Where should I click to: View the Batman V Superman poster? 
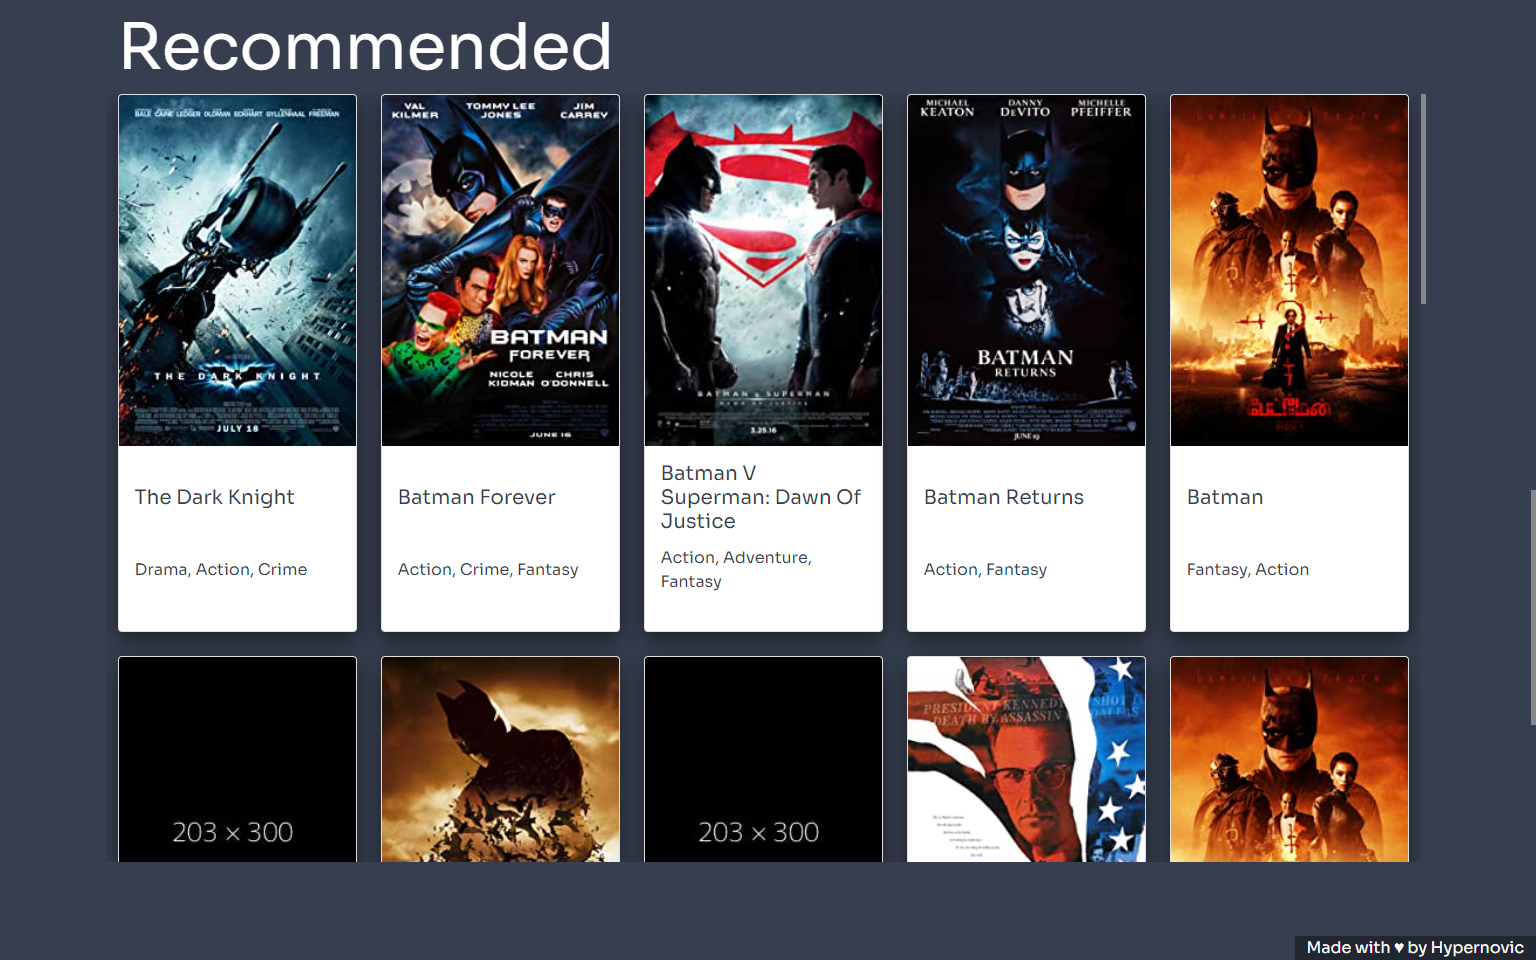(x=763, y=270)
